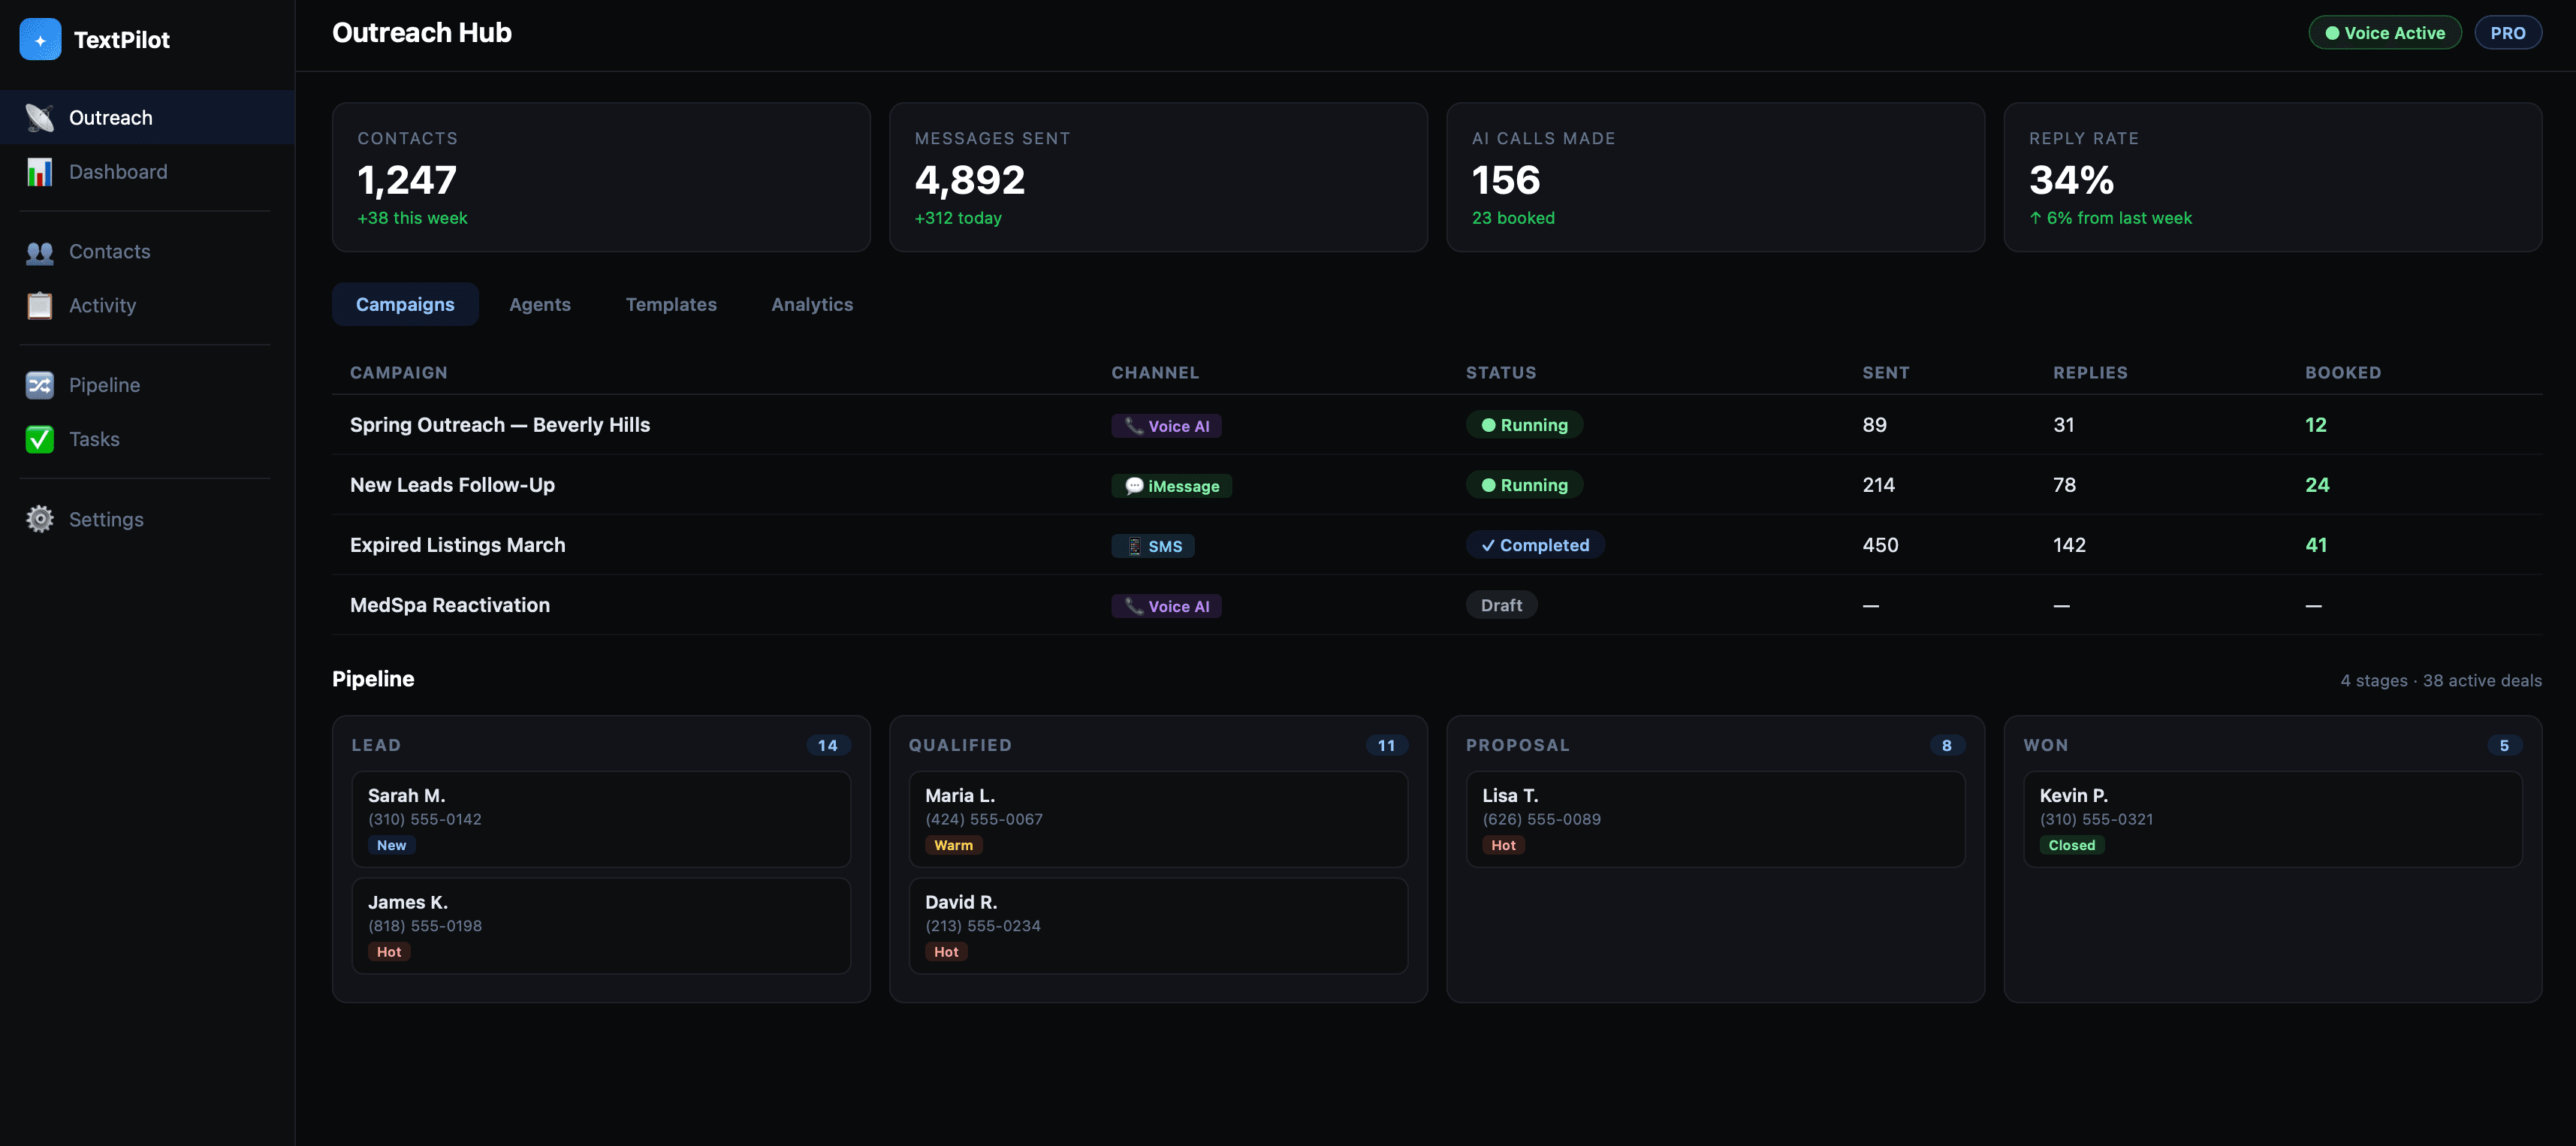Toggle the Voice Active status indicator
The width and height of the screenshot is (2576, 1146).
click(x=2384, y=32)
